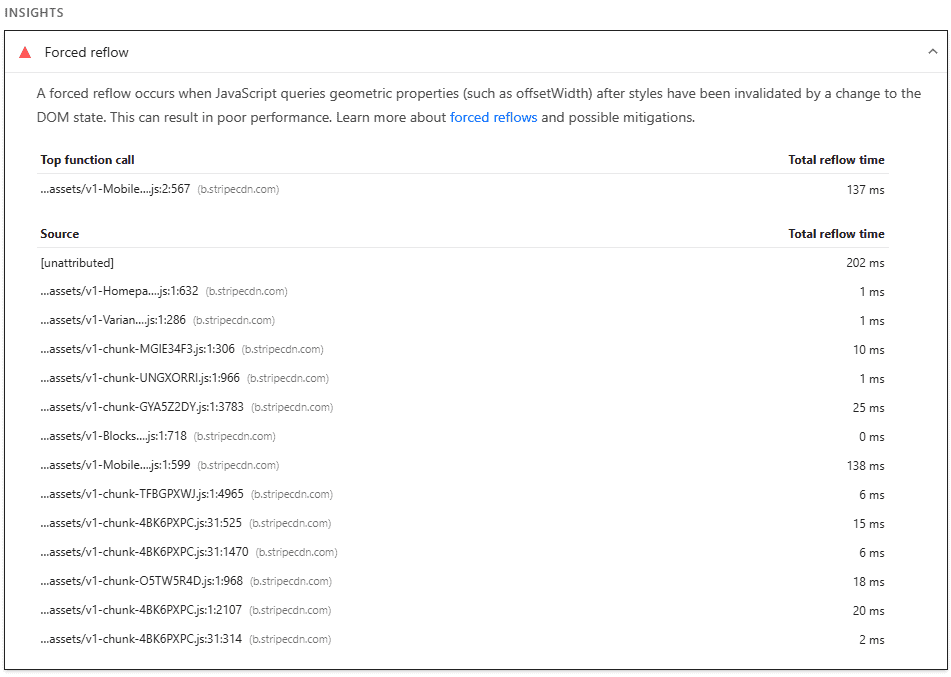Open the v1-chunk-4BK6PXPC.js:31:314 source link
The height and width of the screenshot is (677, 951).
pyautogui.click(x=141, y=640)
